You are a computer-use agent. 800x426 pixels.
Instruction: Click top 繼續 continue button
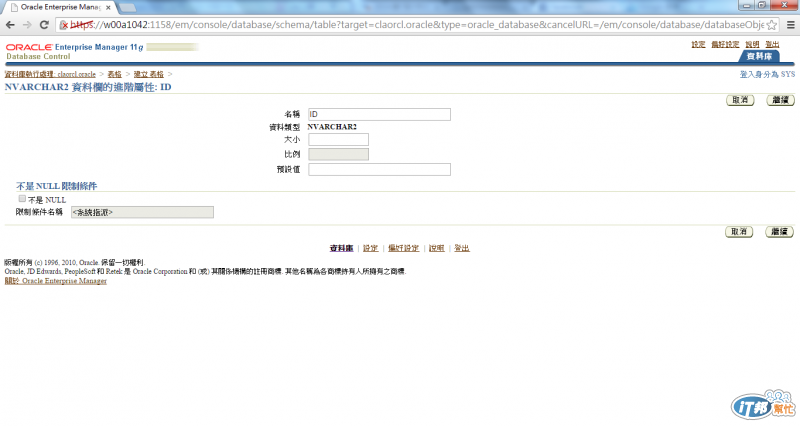780,100
